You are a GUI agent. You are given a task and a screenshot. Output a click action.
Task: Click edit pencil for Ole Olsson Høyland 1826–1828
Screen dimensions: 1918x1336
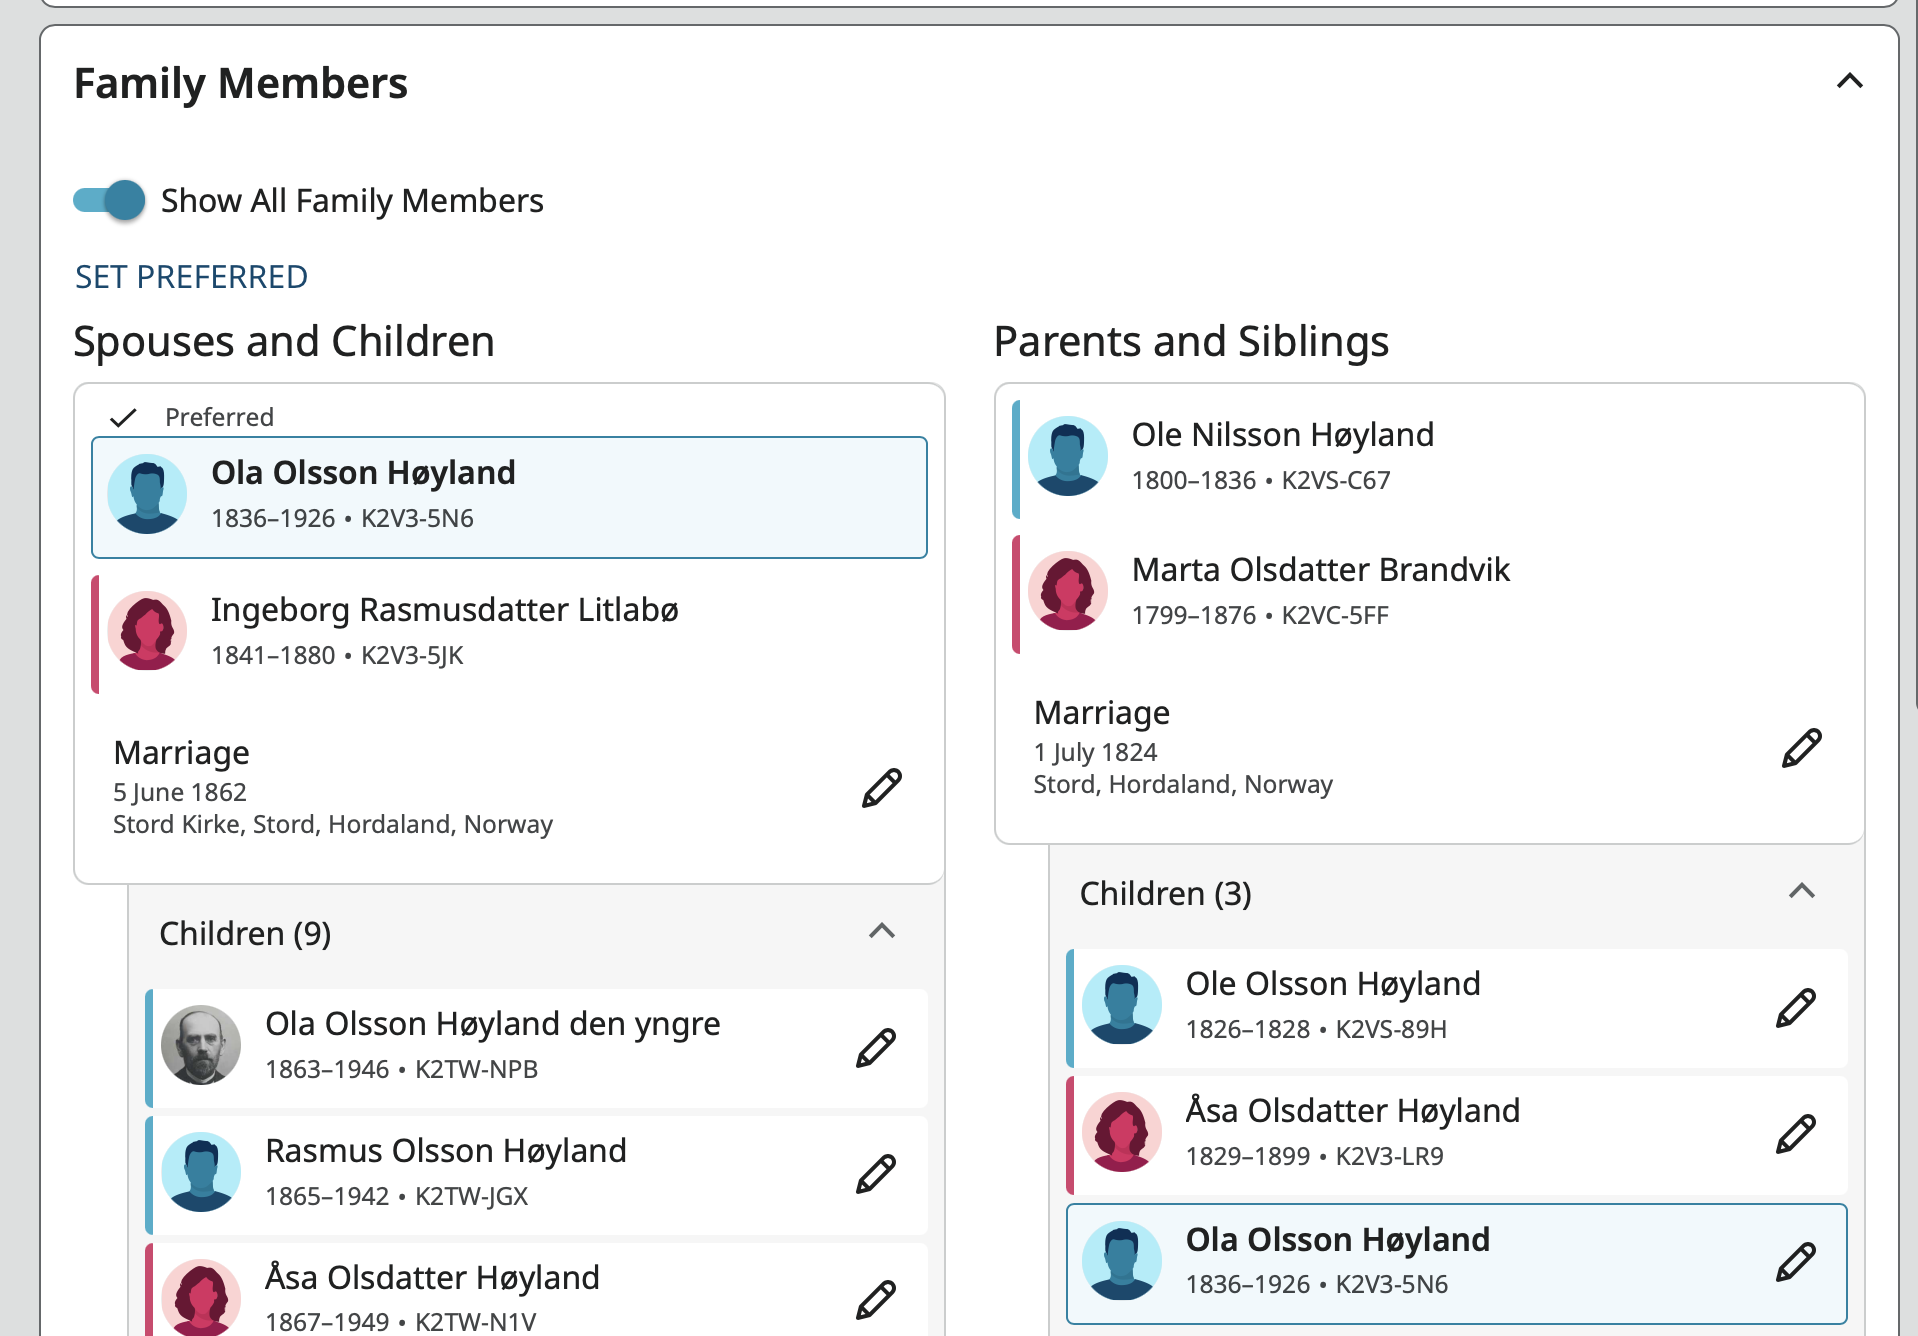click(1796, 1008)
